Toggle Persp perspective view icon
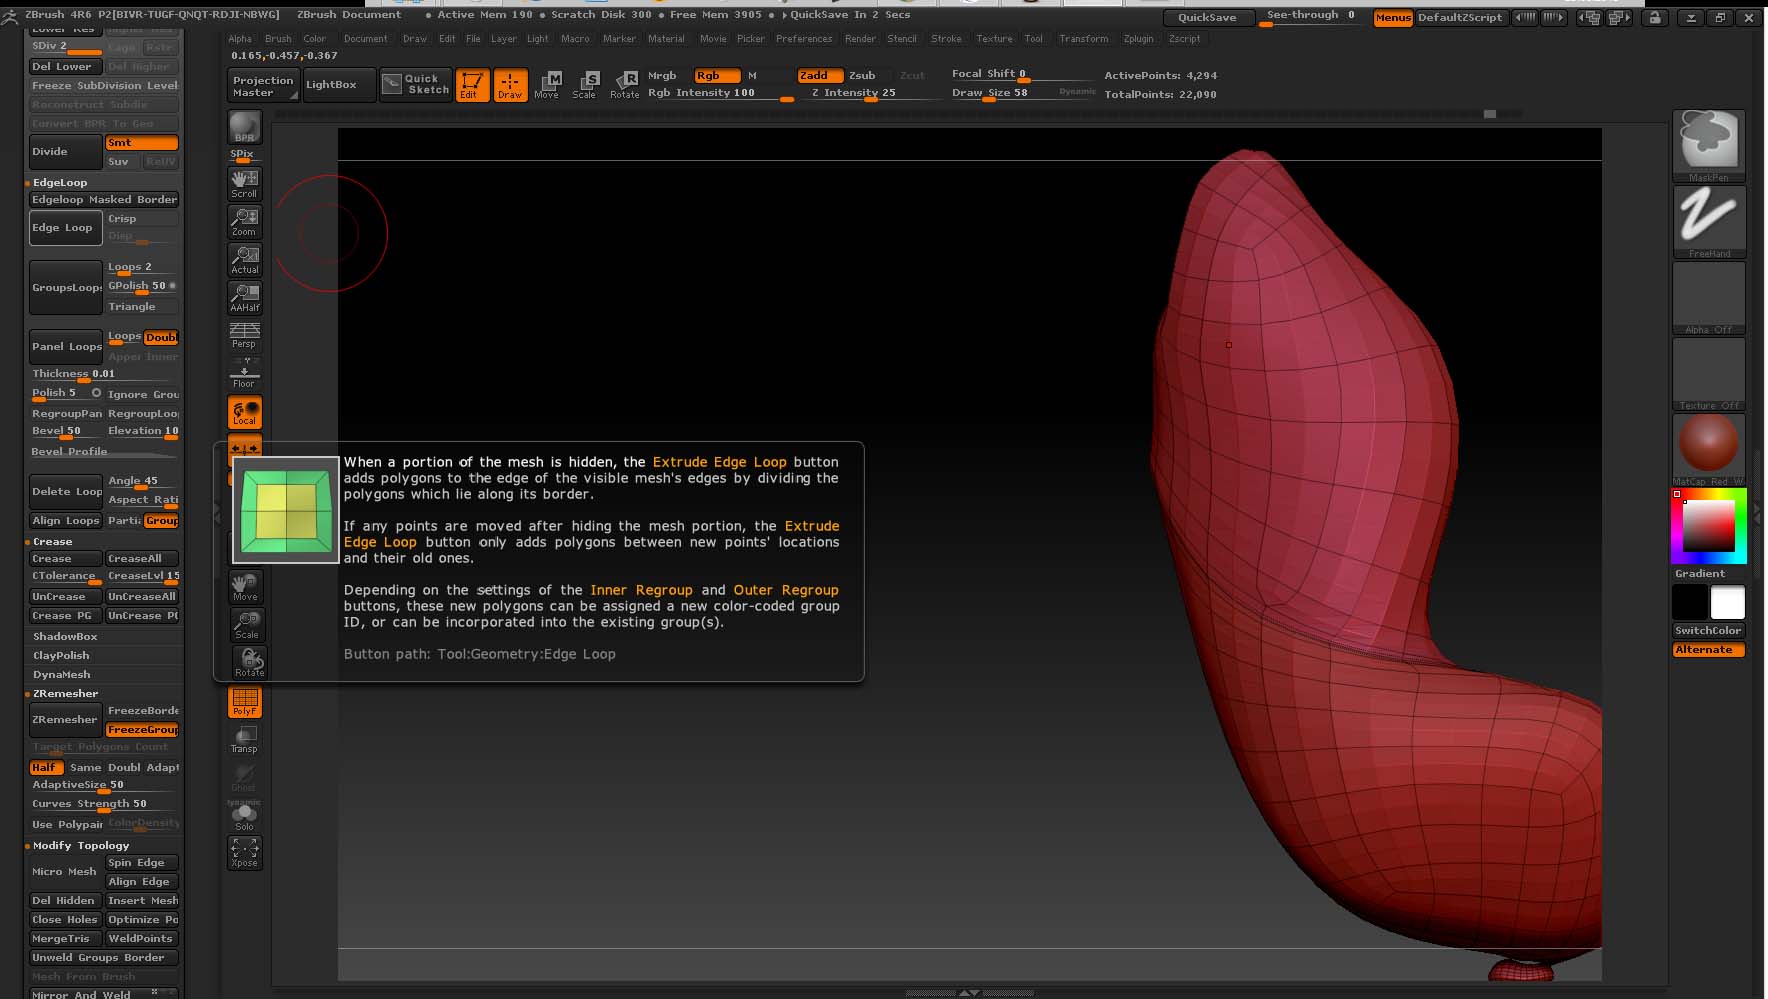1768x999 pixels. coord(244,334)
